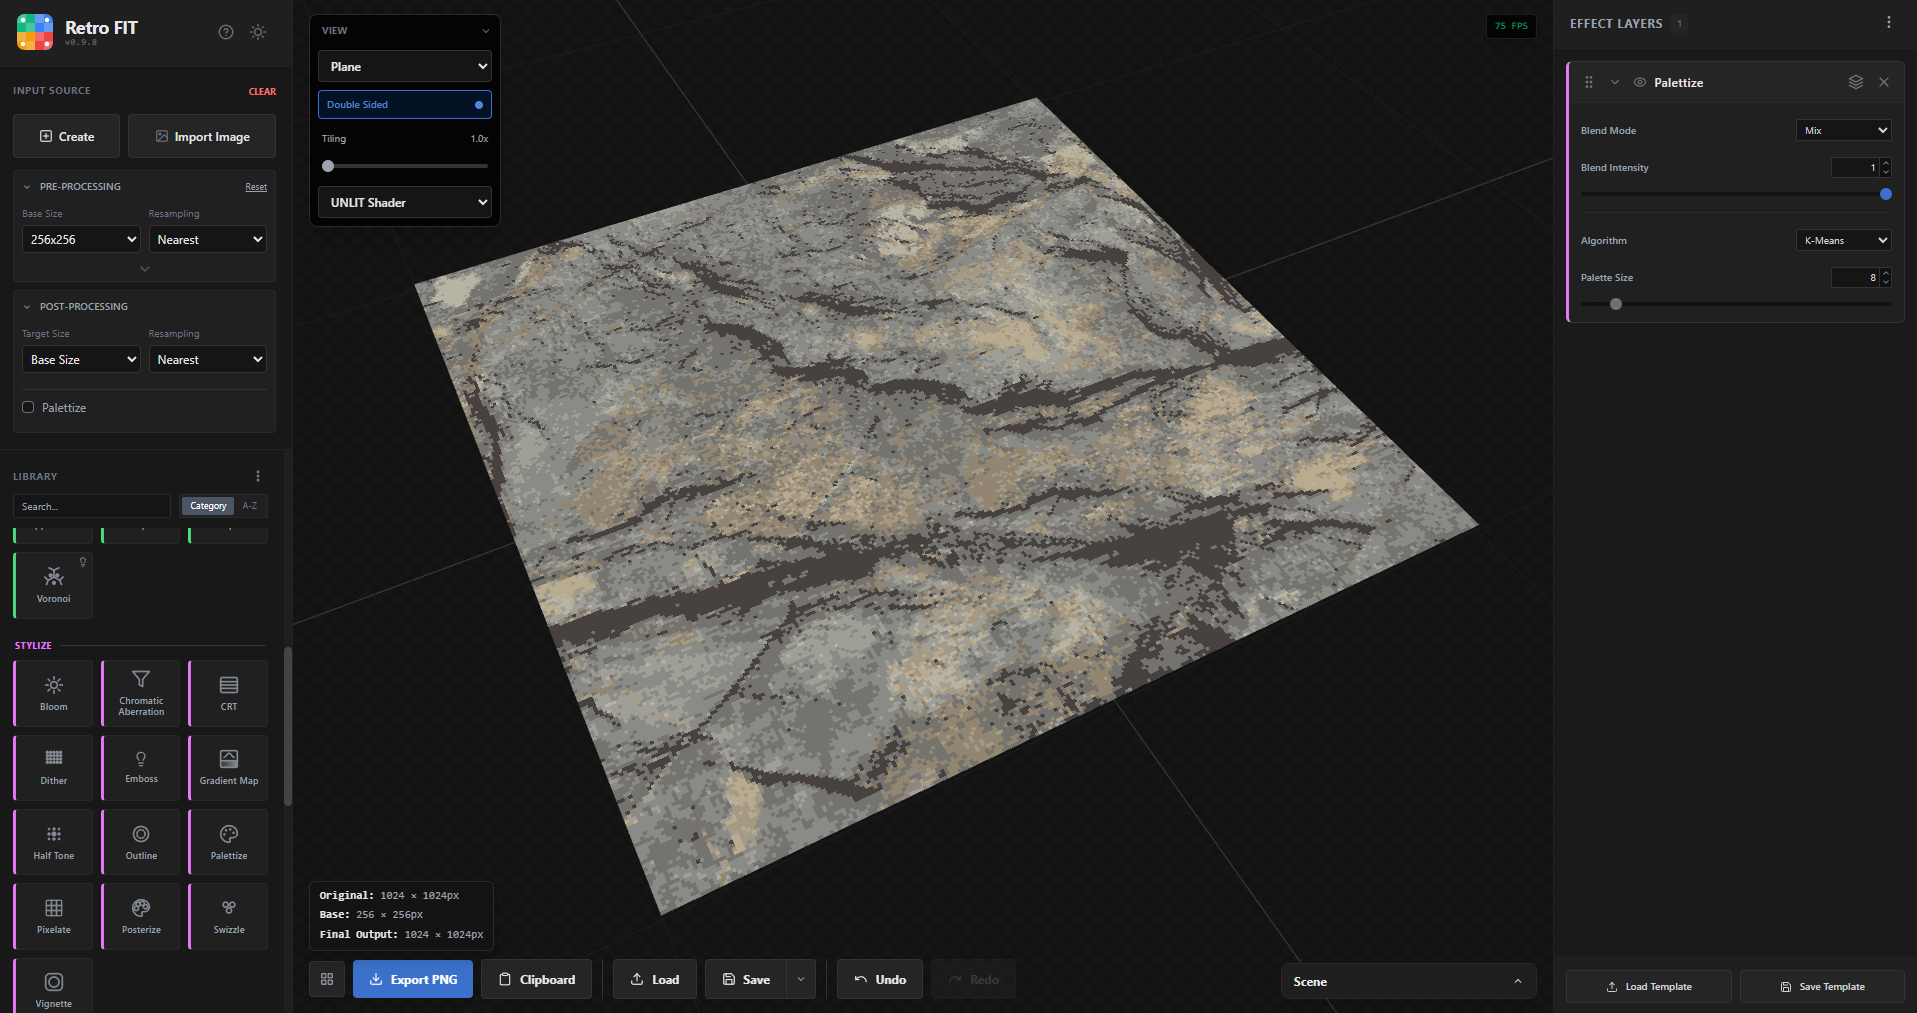Click the Blend Intensity slider handle
The height and width of the screenshot is (1013, 1917).
[1886, 194]
